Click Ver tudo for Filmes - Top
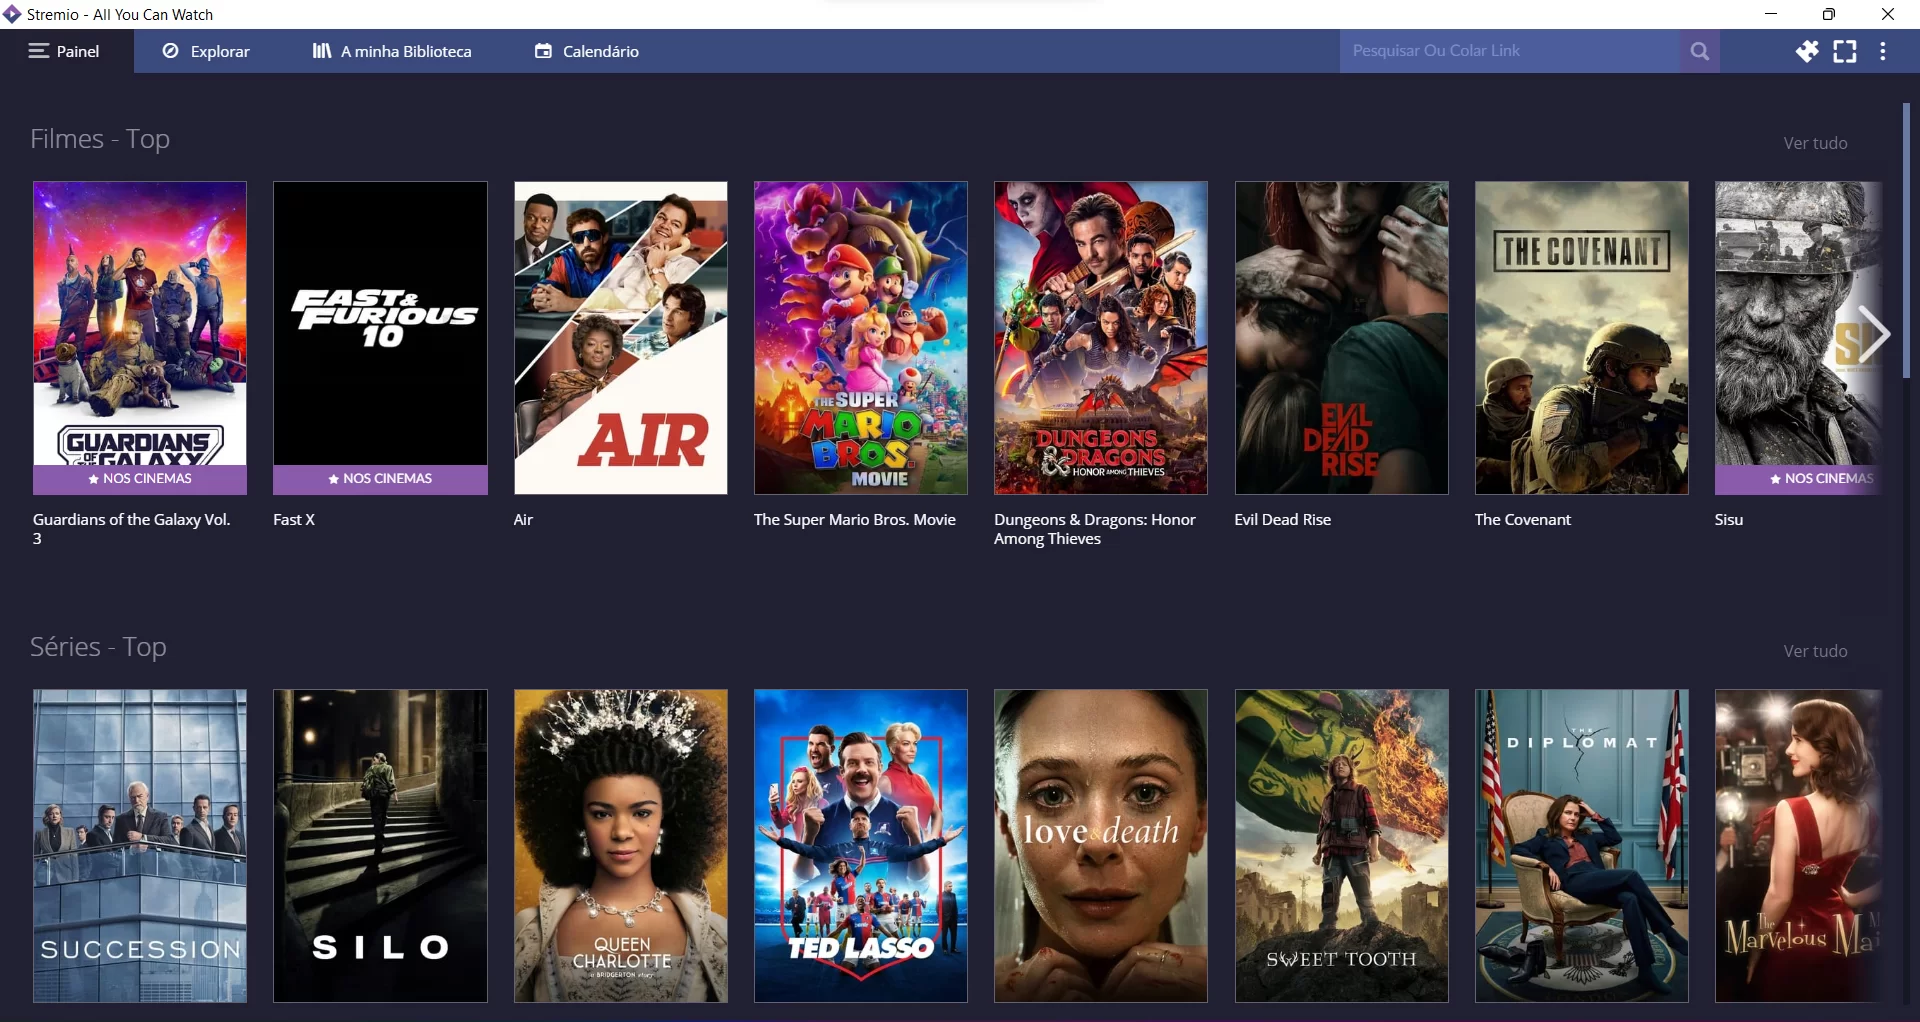The height and width of the screenshot is (1022, 1920). 1815,144
